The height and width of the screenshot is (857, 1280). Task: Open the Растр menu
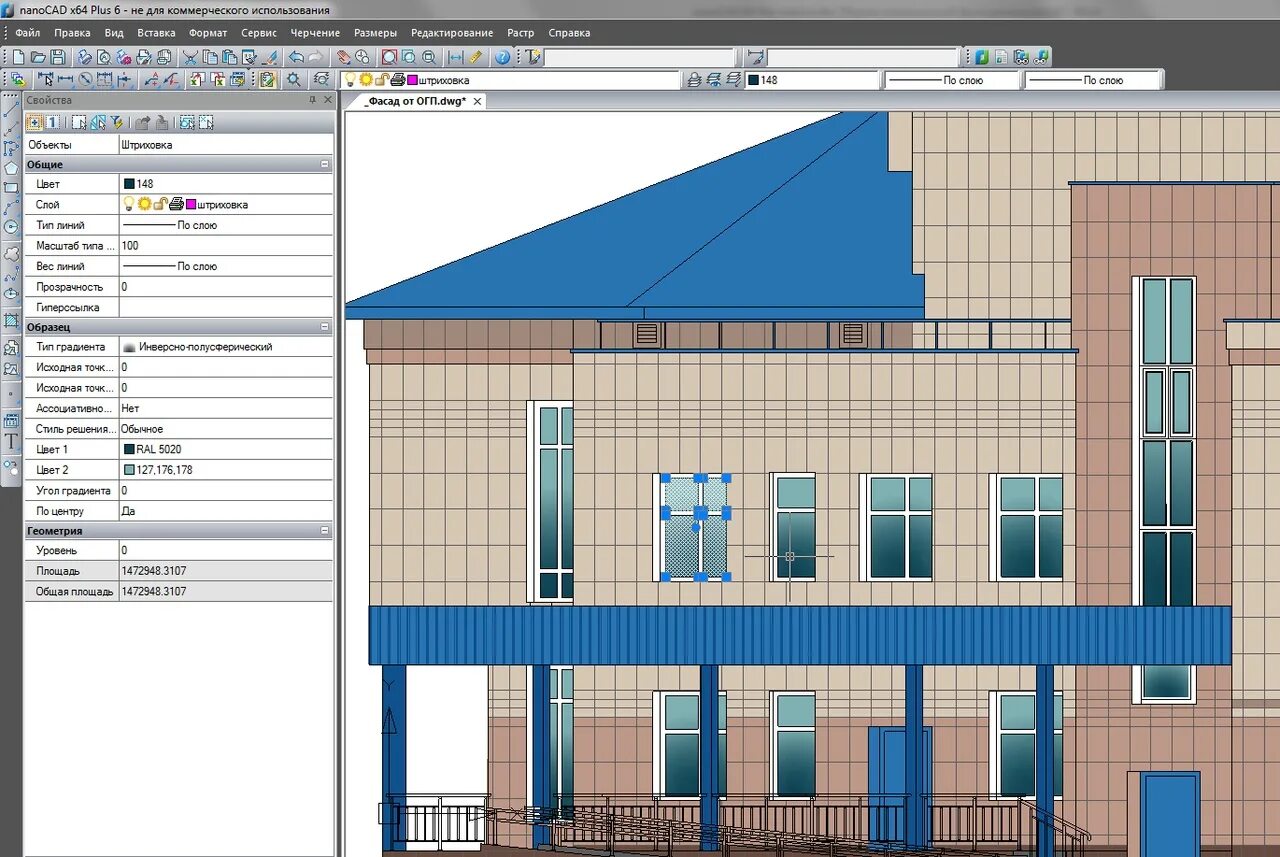[x=520, y=32]
